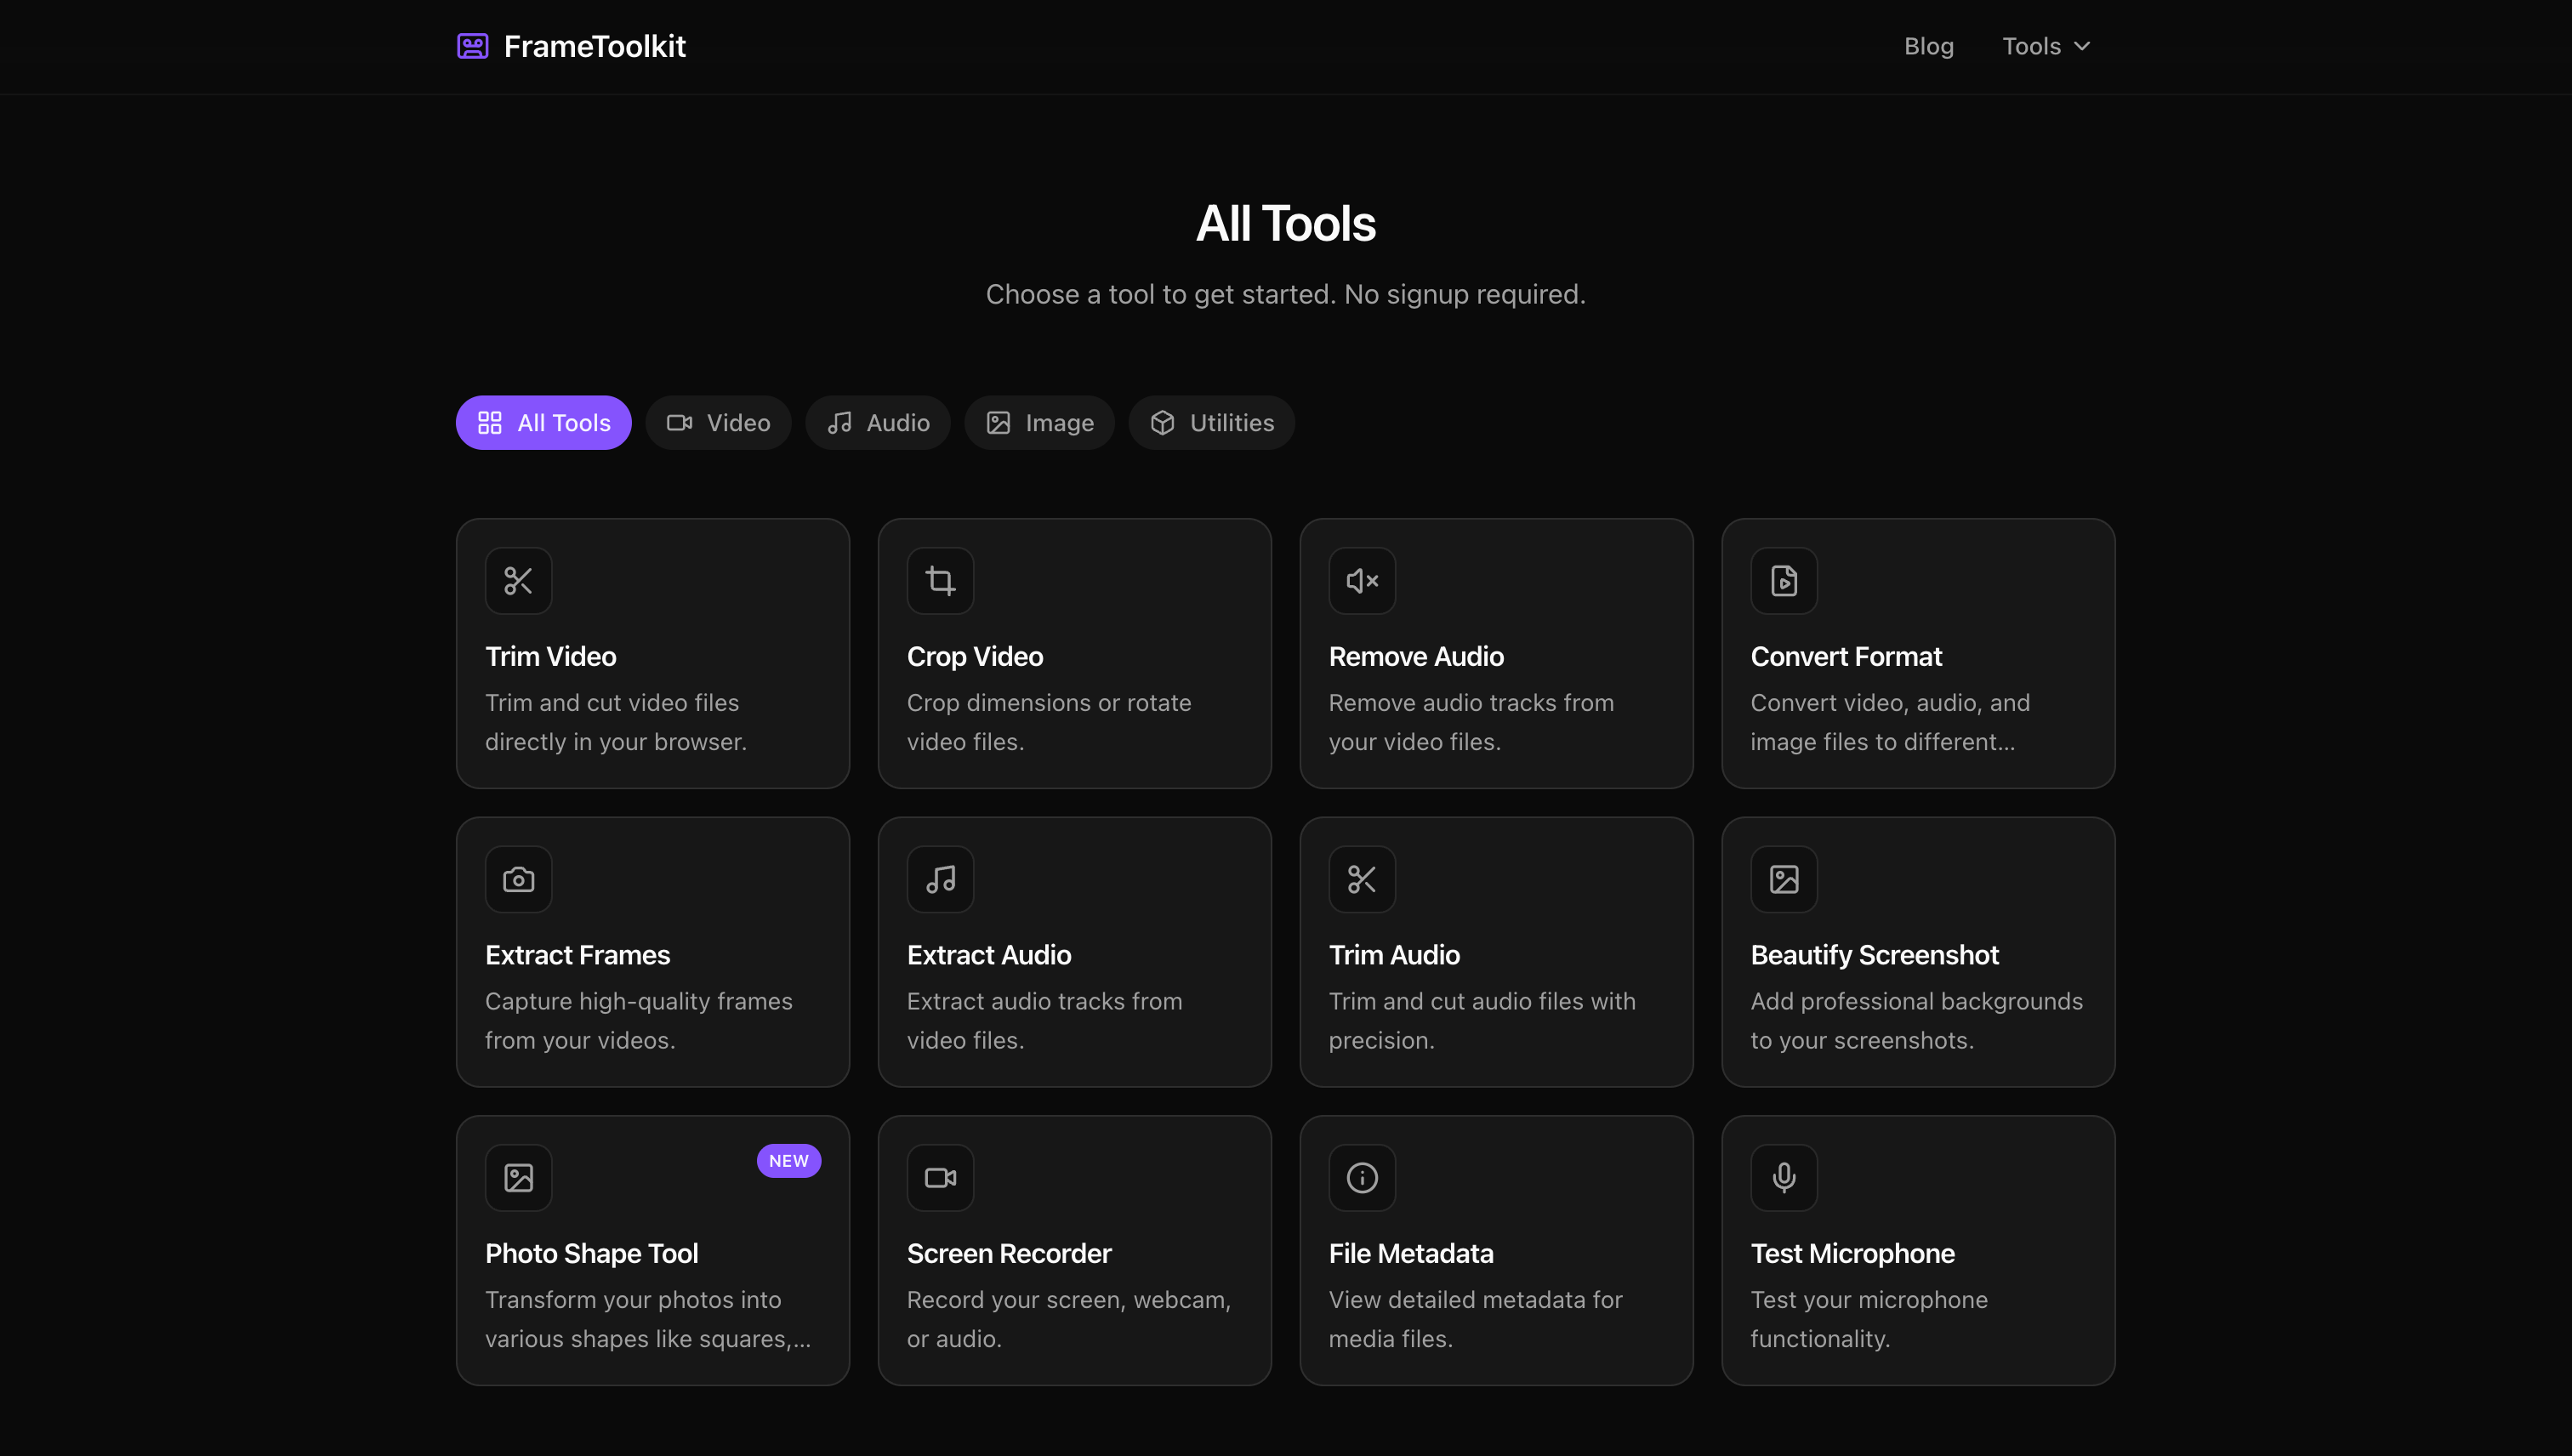The width and height of the screenshot is (2572, 1456).
Task: Open the Photo Shape Tool card
Action: point(651,1251)
